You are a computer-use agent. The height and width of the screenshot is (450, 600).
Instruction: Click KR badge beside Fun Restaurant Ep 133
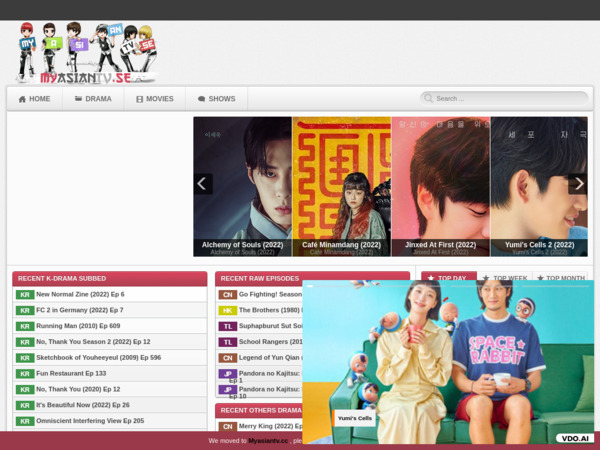25,374
